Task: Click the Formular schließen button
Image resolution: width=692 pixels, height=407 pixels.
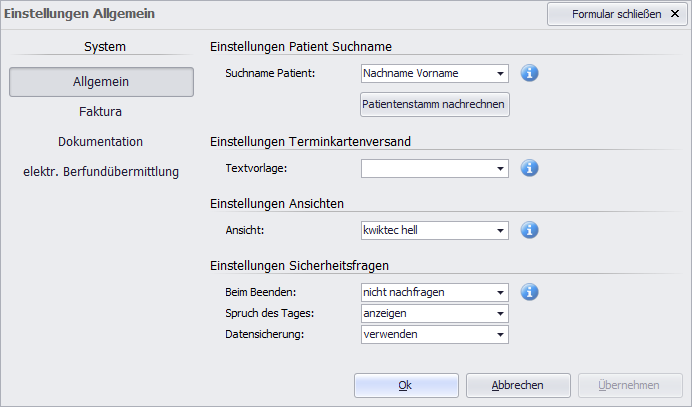Action: [617, 14]
